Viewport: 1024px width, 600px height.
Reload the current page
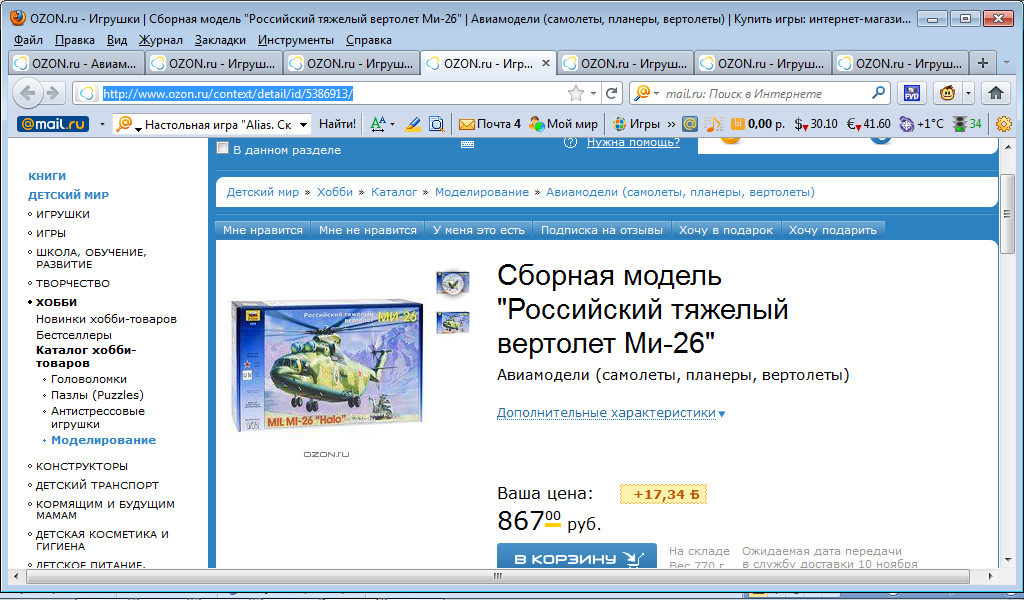pyautogui.click(x=611, y=93)
